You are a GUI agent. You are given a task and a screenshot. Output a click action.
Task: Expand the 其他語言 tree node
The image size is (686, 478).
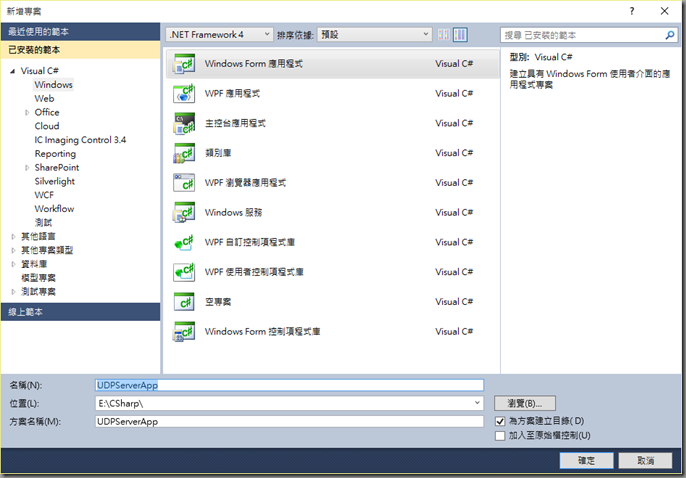click(x=13, y=237)
